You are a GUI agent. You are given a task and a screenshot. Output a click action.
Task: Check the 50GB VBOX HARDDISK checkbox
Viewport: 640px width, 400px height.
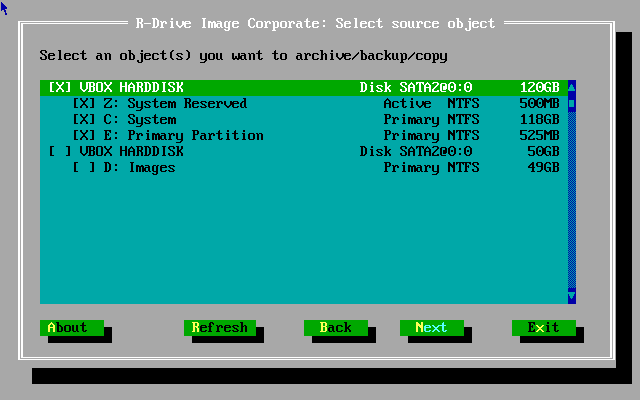coord(60,151)
